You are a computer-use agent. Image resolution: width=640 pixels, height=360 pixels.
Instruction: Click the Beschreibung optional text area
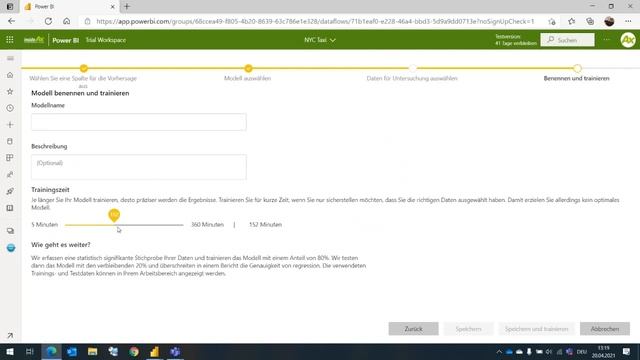pos(139,167)
